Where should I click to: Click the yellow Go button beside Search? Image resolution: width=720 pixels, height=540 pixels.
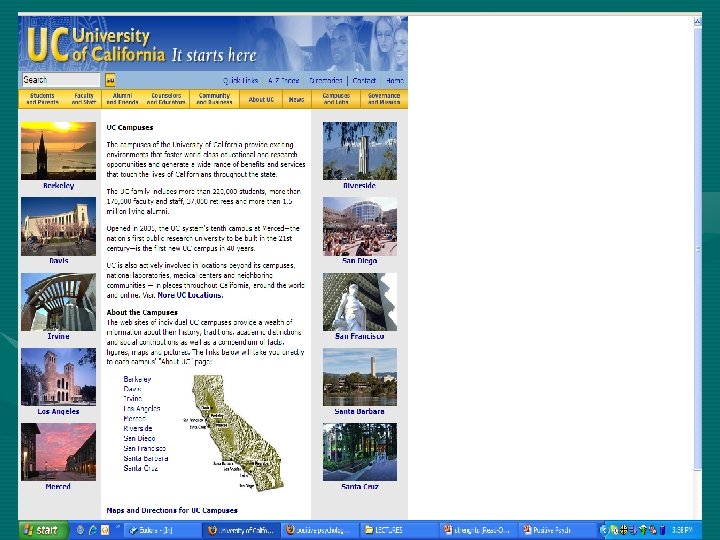(x=110, y=80)
